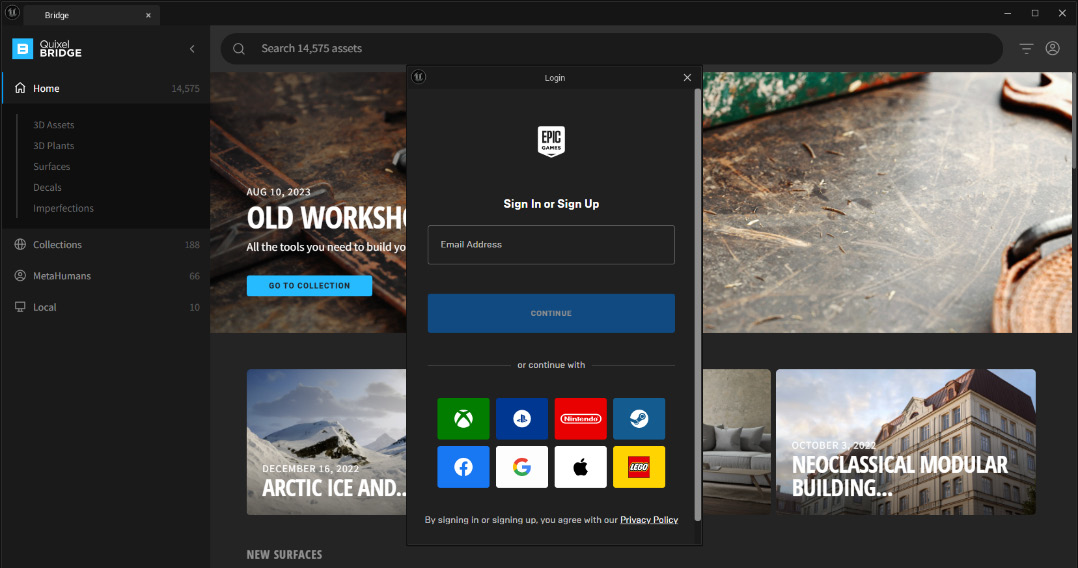The width and height of the screenshot is (1078, 568).
Task: Open 3D Plants category
Action: 54,146
